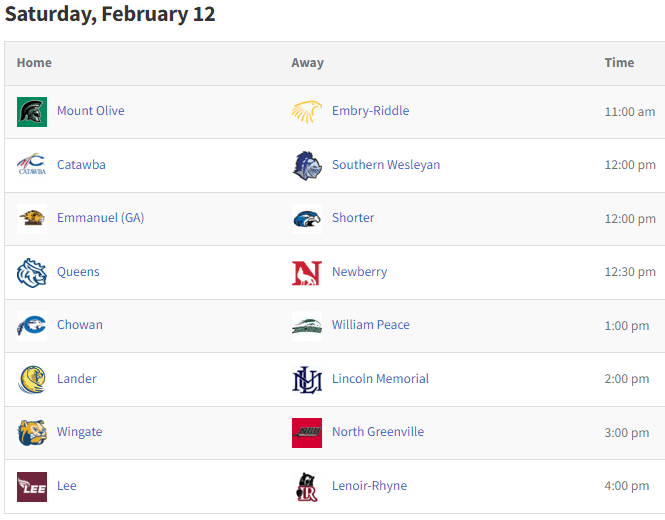665x520 pixels.
Task: Open the Lenoir-Rhyne team link
Action: [x=369, y=486]
